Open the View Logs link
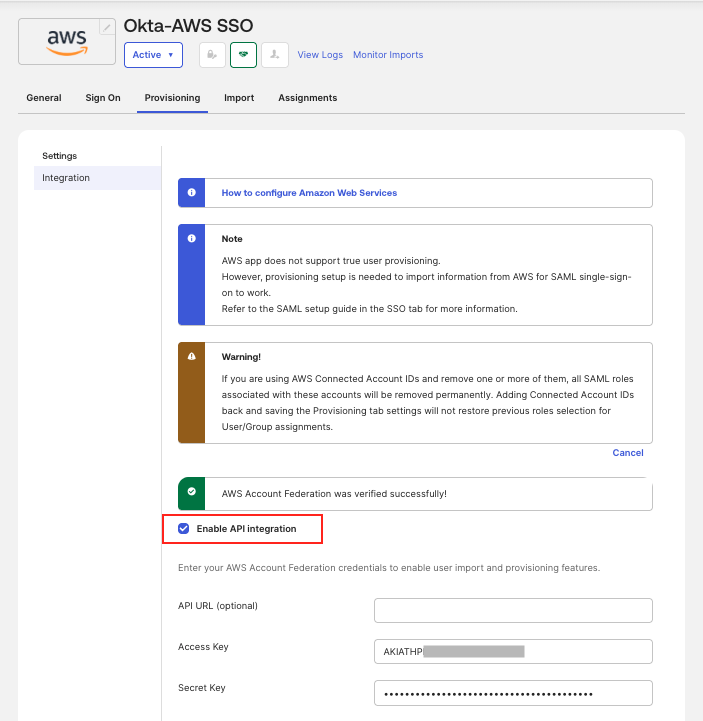 [x=320, y=55]
